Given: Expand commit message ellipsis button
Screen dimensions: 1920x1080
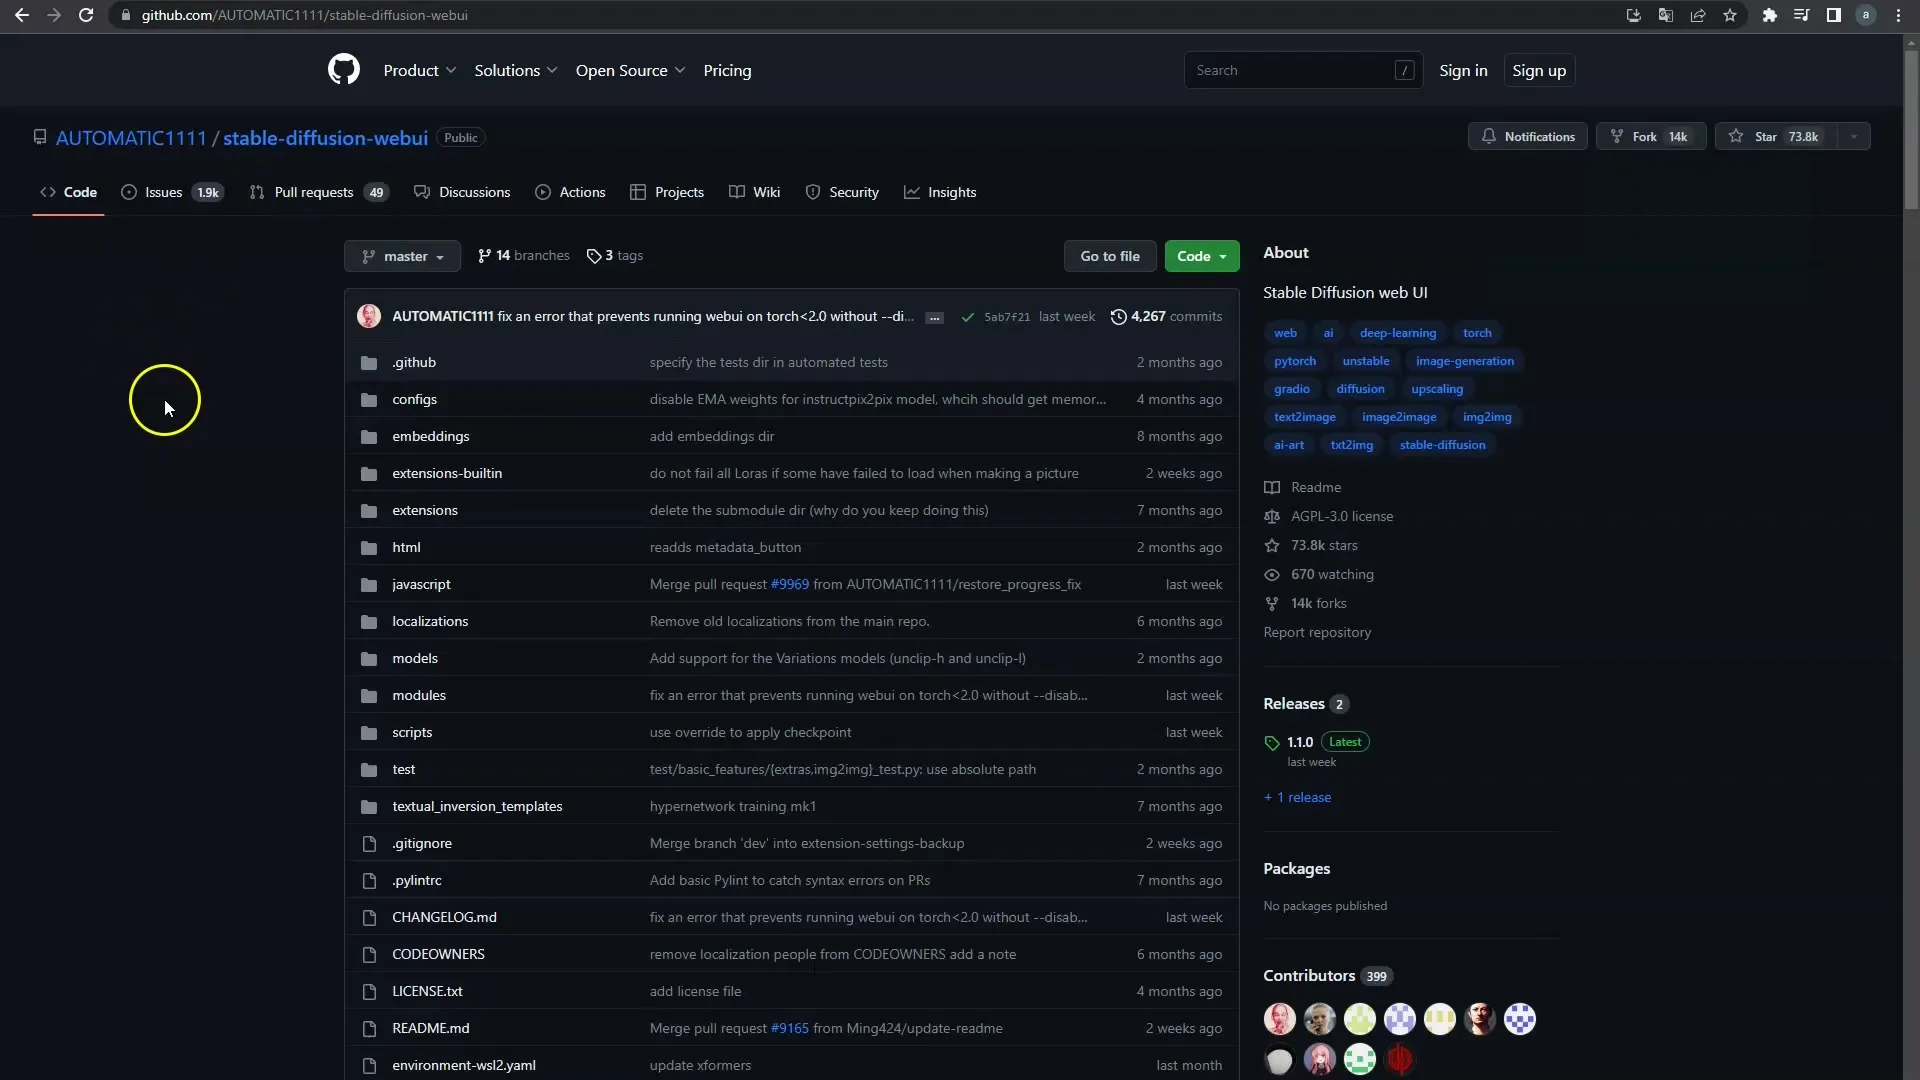Looking at the screenshot, I should pyautogui.click(x=934, y=317).
